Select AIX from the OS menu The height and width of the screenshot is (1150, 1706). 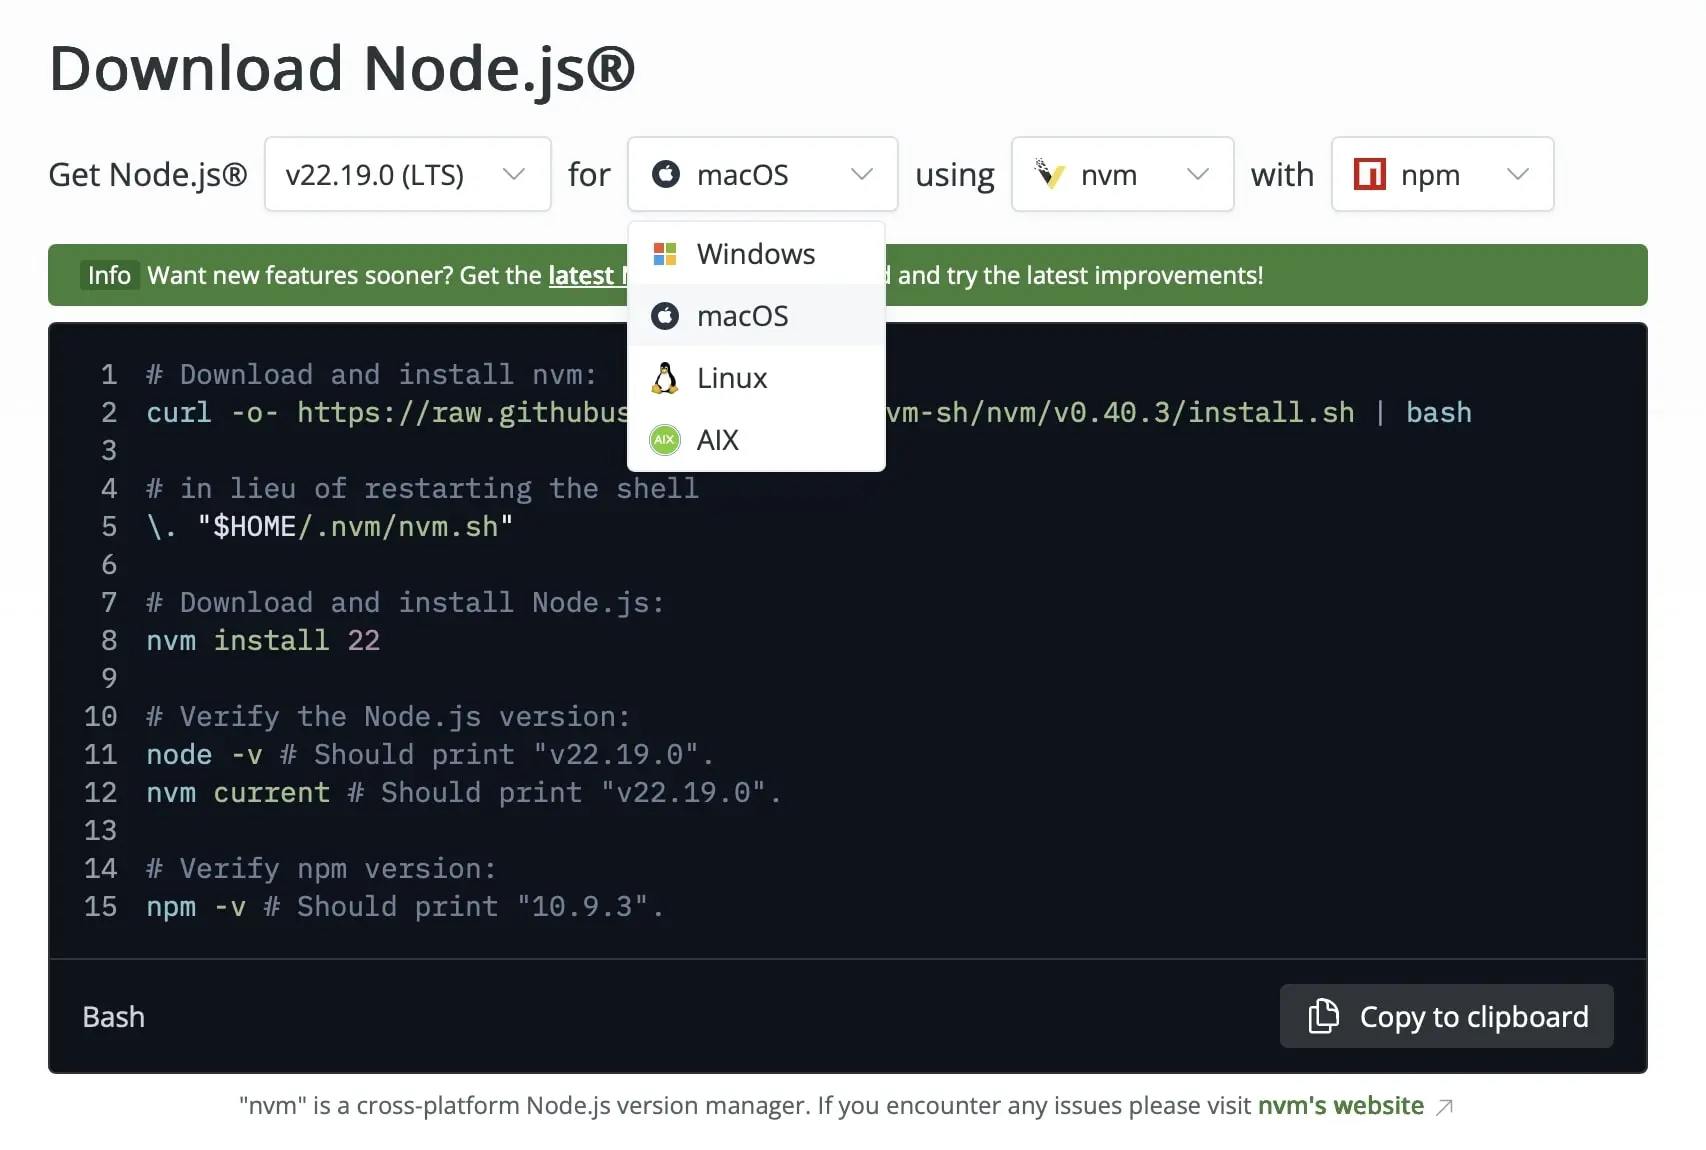click(717, 439)
